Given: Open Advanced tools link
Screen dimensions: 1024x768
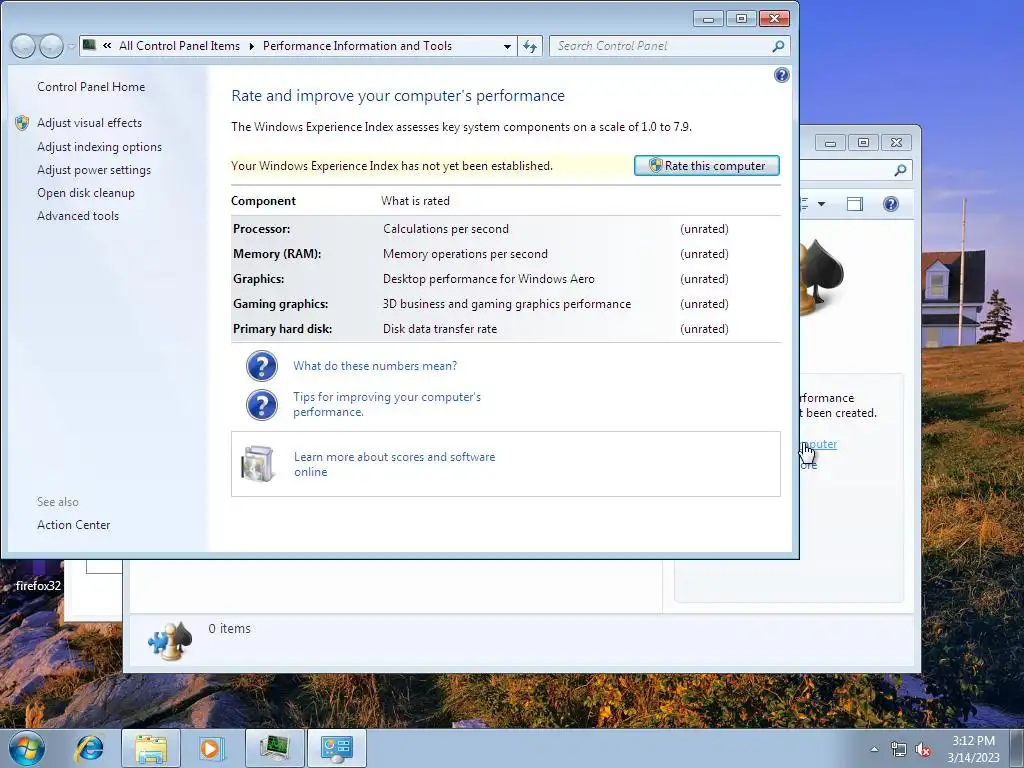Looking at the screenshot, I should (78, 216).
